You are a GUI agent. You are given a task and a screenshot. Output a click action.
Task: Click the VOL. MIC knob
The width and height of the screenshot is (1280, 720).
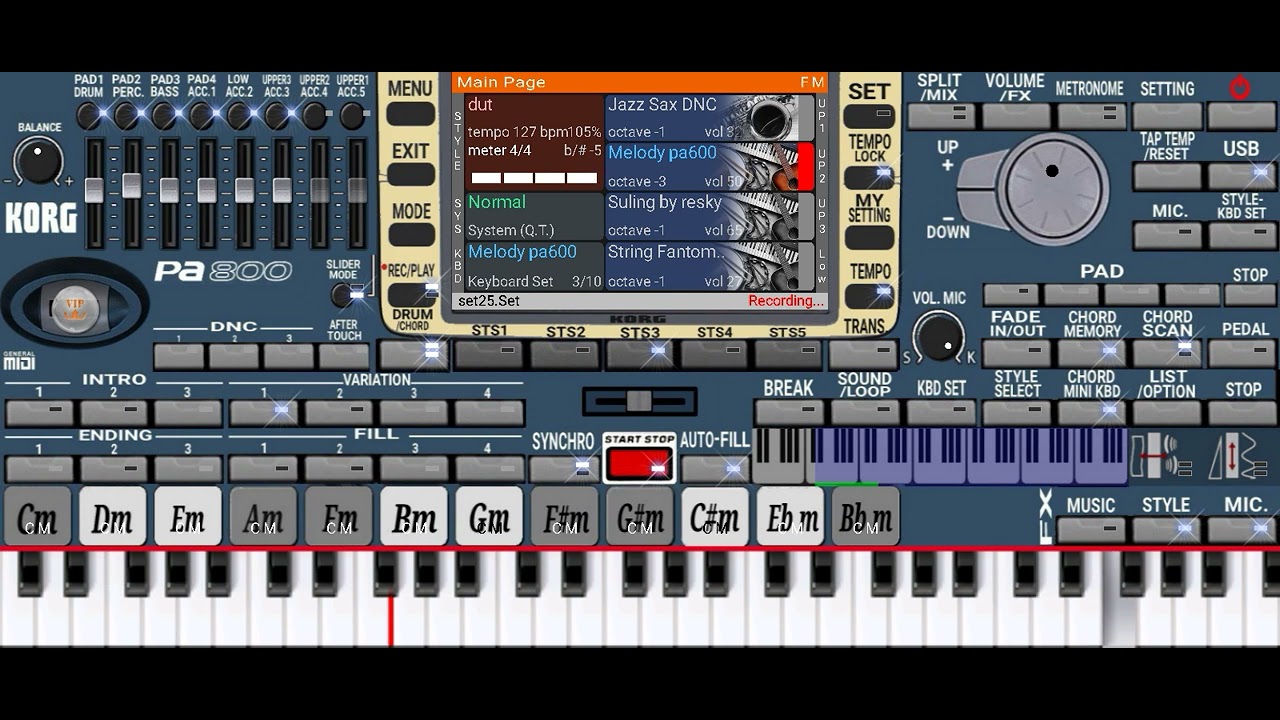point(940,336)
